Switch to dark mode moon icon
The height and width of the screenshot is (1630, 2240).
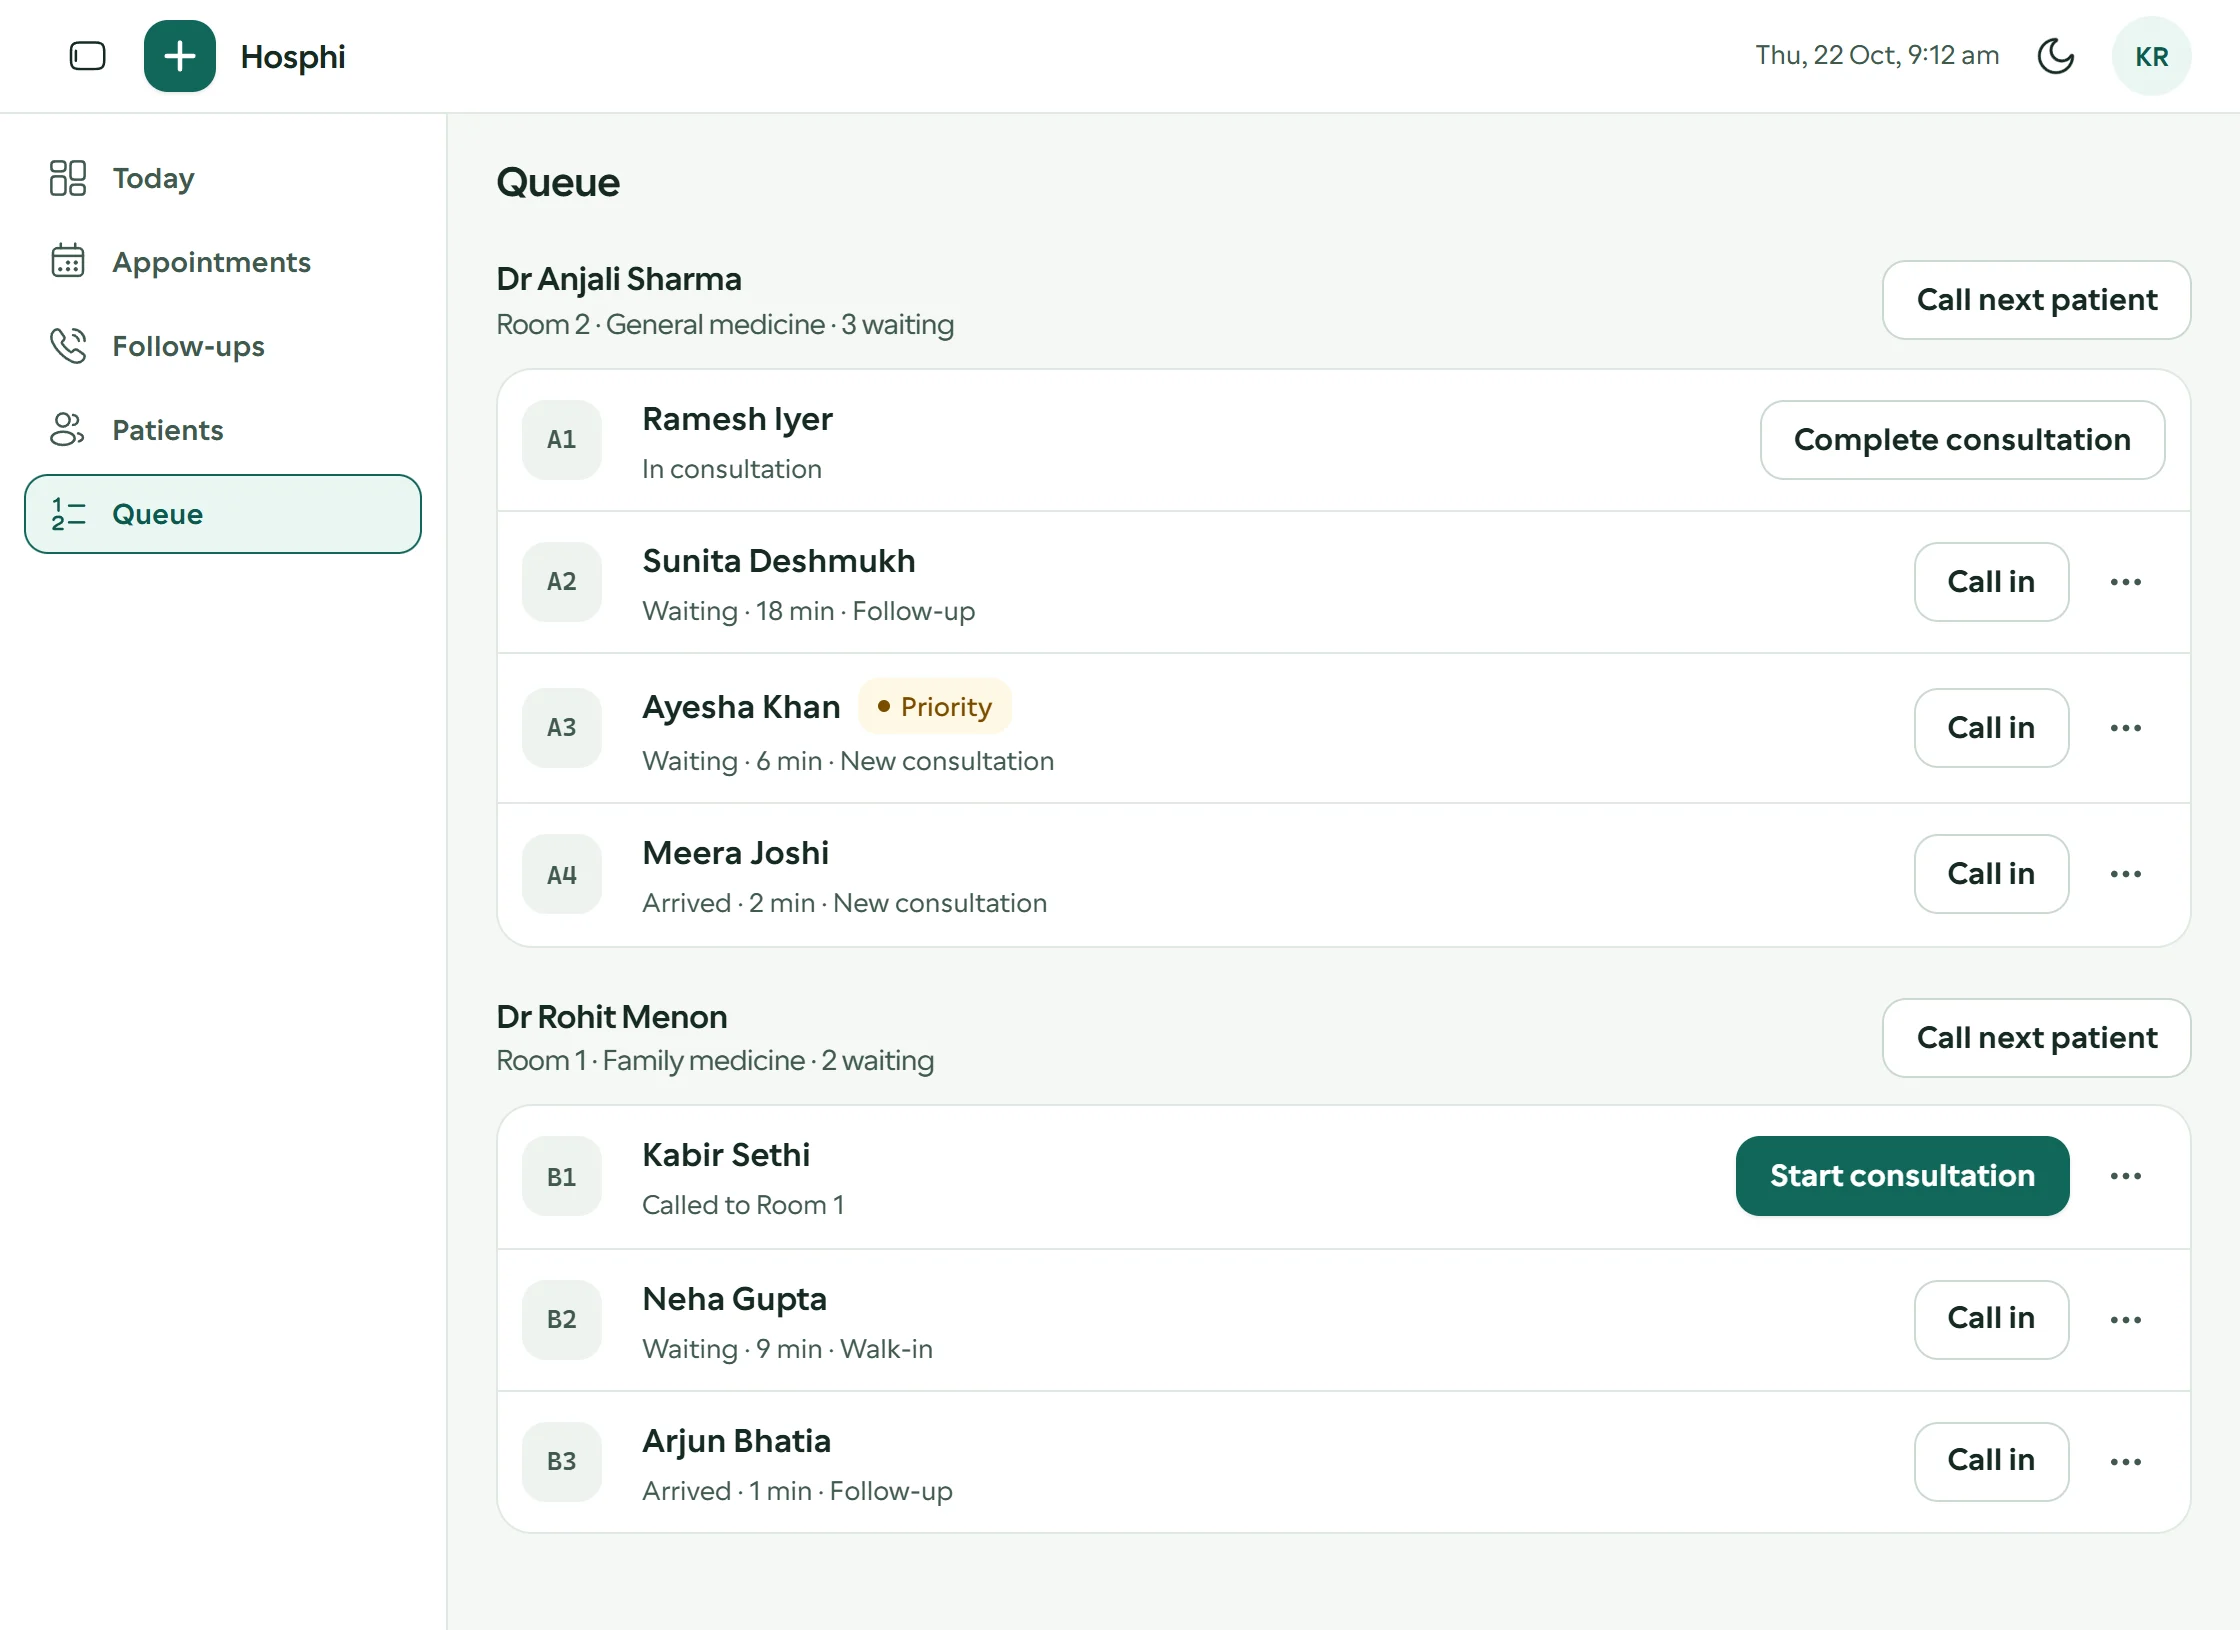pos(2056,56)
